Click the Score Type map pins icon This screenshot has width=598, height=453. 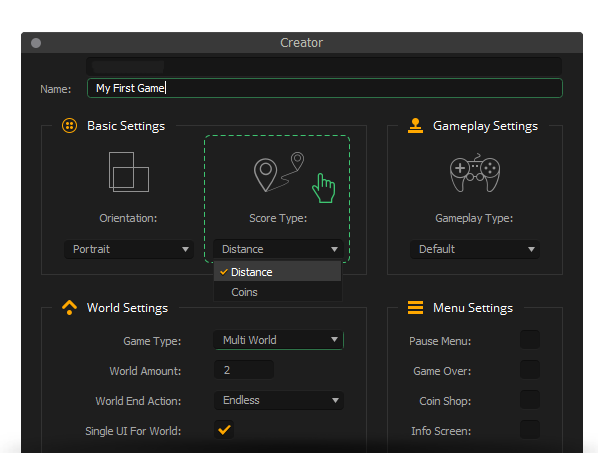pyautogui.click(x=279, y=172)
